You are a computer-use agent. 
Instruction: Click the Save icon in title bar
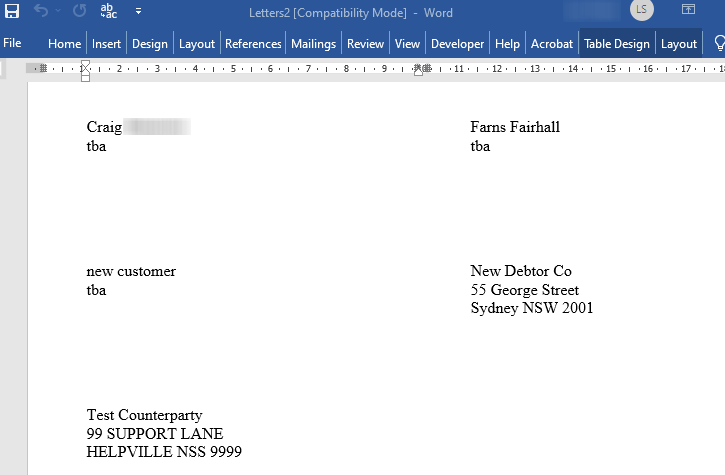pos(12,12)
